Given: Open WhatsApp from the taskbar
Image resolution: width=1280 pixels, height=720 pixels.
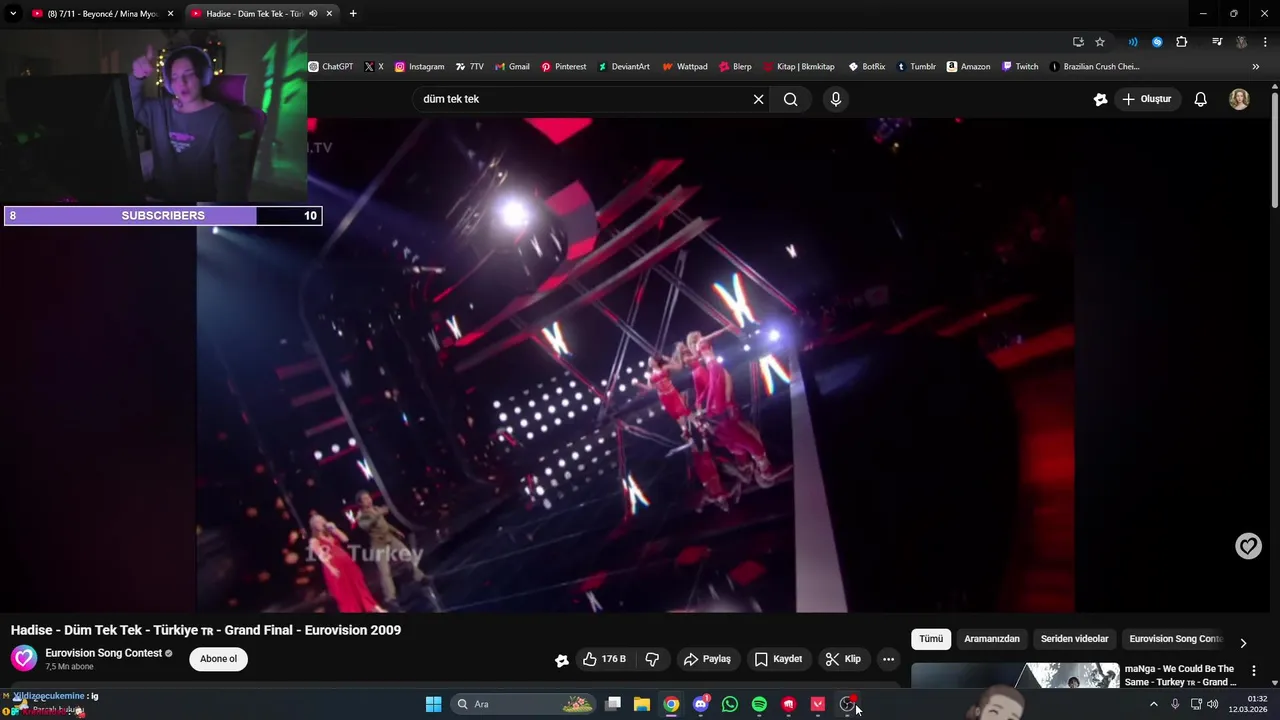Looking at the screenshot, I should [x=730, y=704].
